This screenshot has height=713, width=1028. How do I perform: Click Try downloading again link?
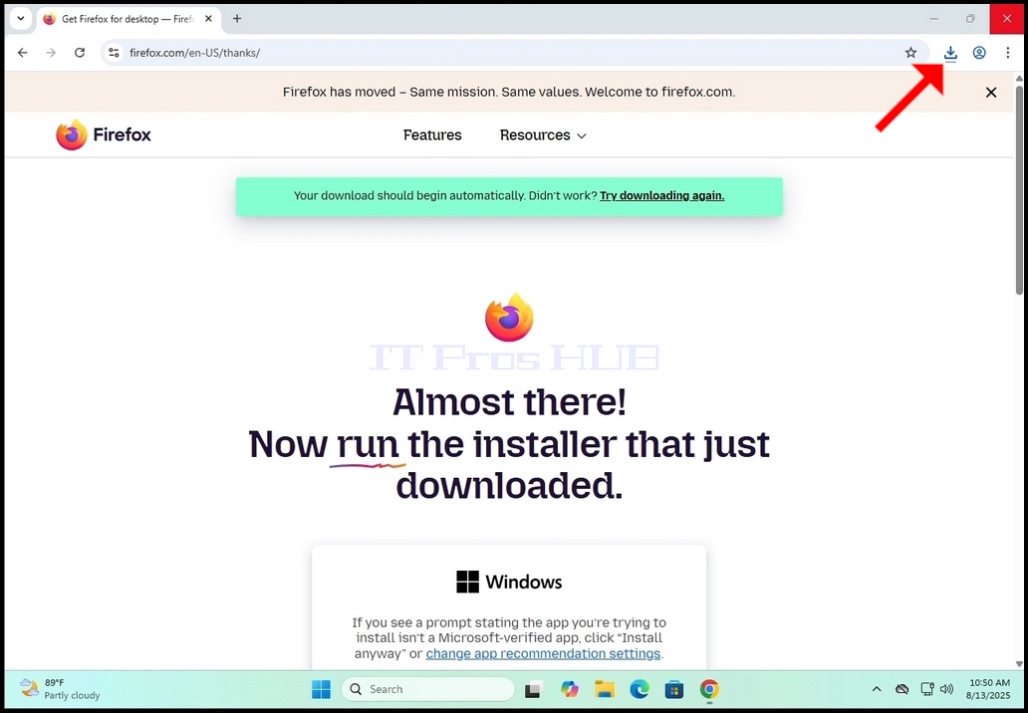[662, 196]
